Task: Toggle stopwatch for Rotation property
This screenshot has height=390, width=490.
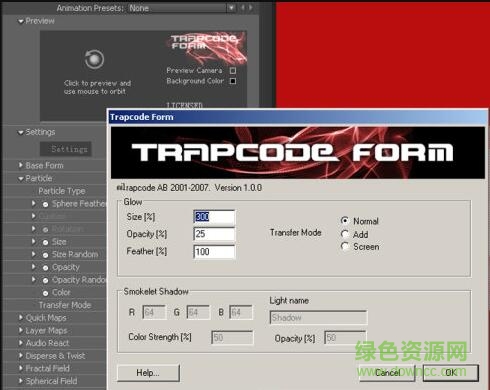Action: click(x=46, y=230)
